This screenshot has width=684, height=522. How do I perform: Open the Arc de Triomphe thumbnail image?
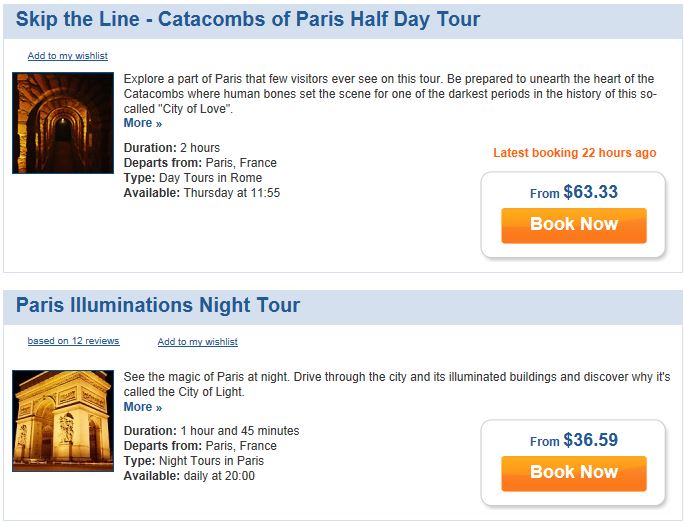(63, 421)
